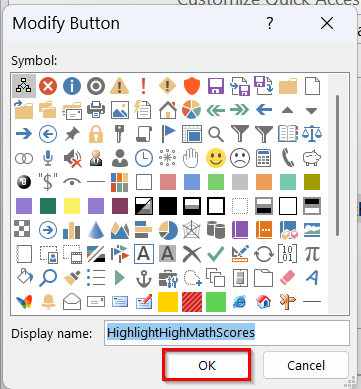Select the yellow color square in purple row
This screenshot has width=361, height=389.
pos(72,206)
